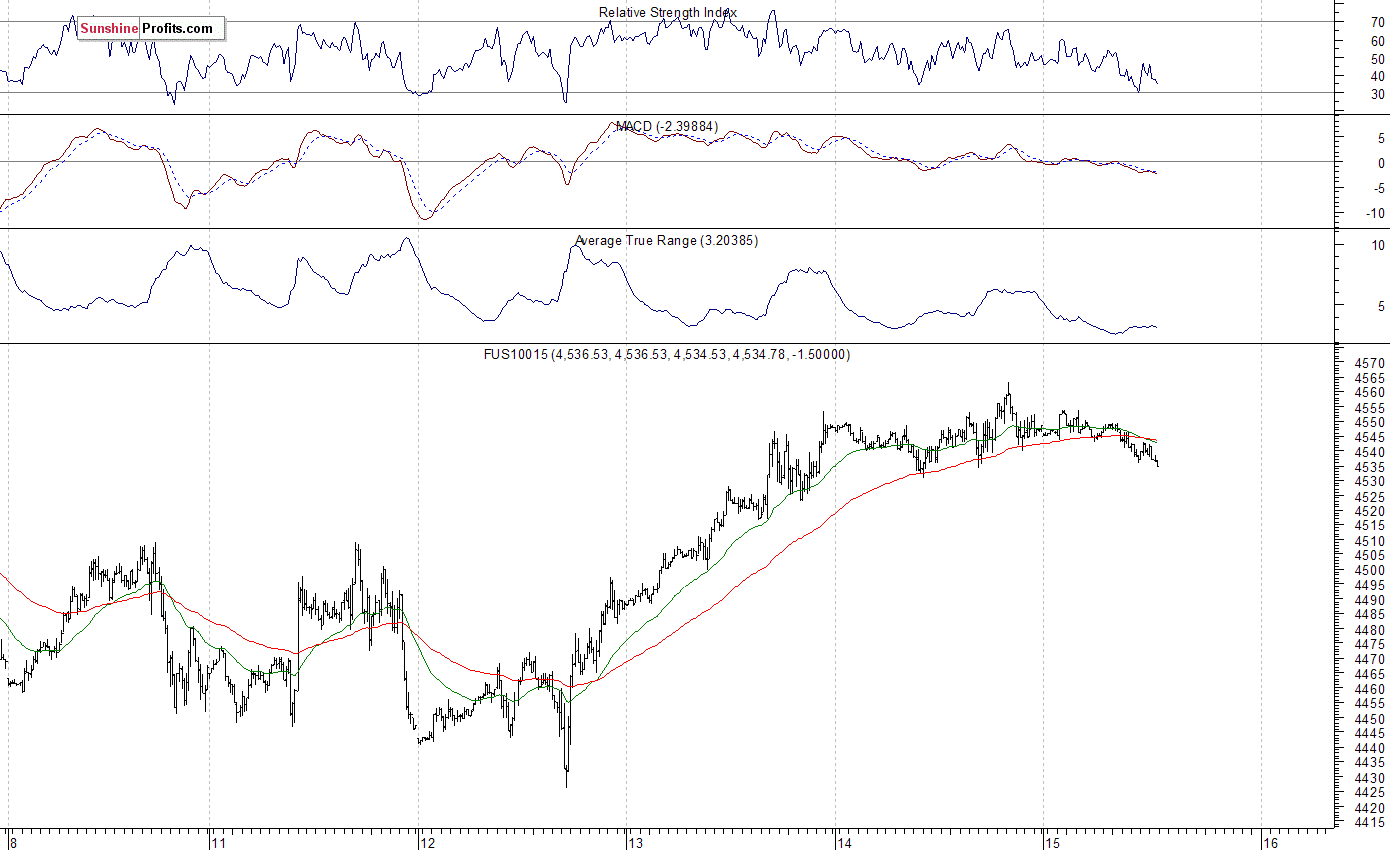Image resolution: width=1390 pixels, height=850 pixels.
Task: Select date label 14 on time axis
Action: (x=847, y=842)
